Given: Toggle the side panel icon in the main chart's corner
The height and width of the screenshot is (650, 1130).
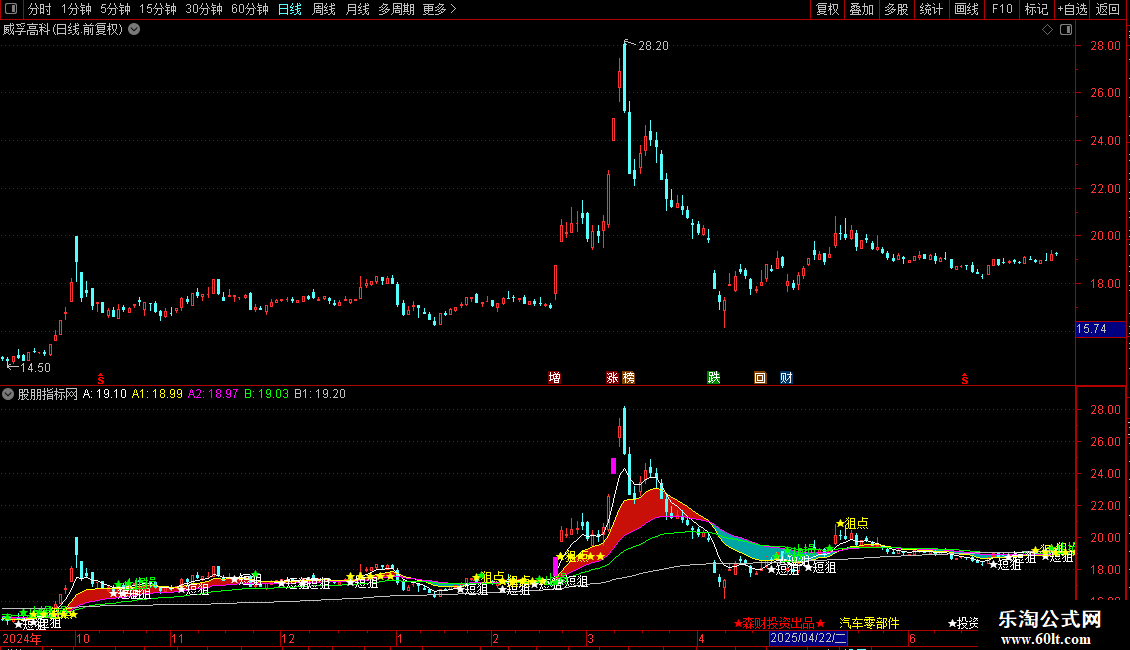Looking at the screenshot, I should [1066, 30].
